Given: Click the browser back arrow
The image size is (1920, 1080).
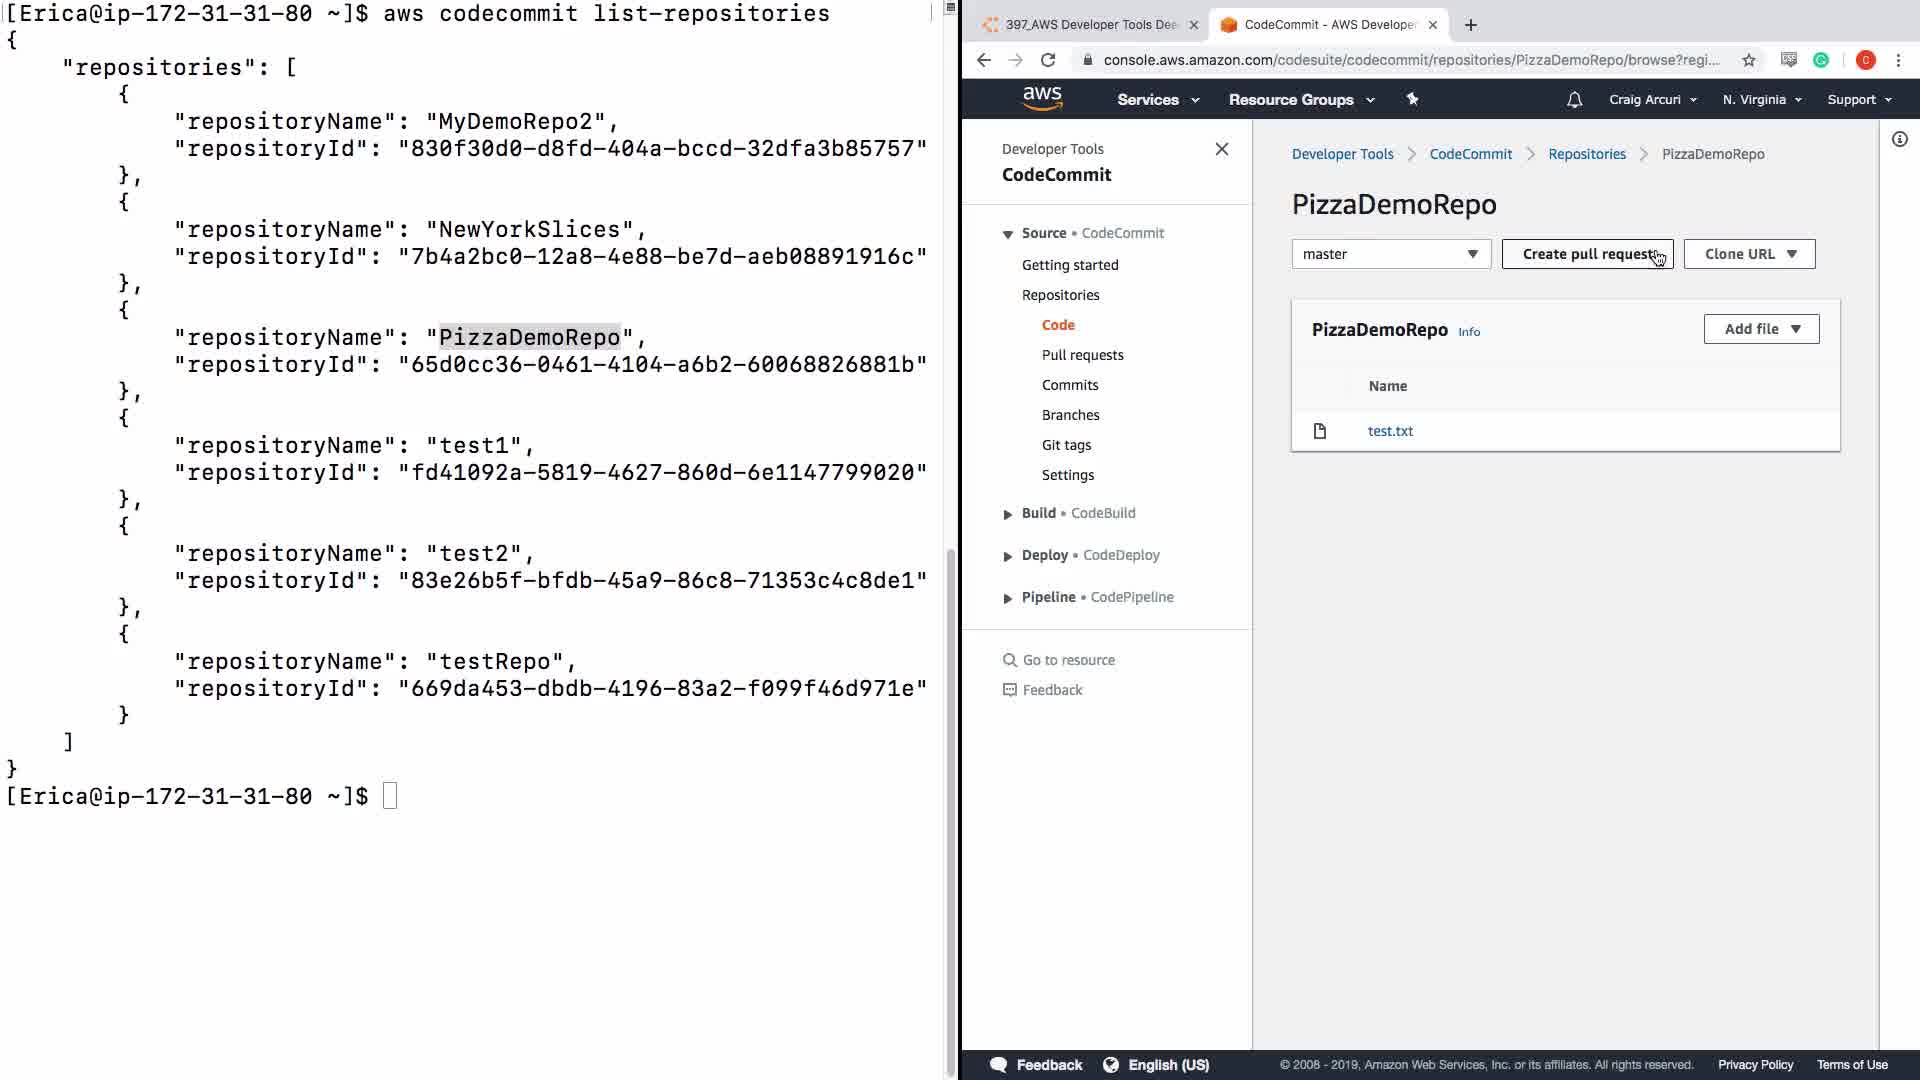Looking at the screenshot, I should [x=984, y=60].
